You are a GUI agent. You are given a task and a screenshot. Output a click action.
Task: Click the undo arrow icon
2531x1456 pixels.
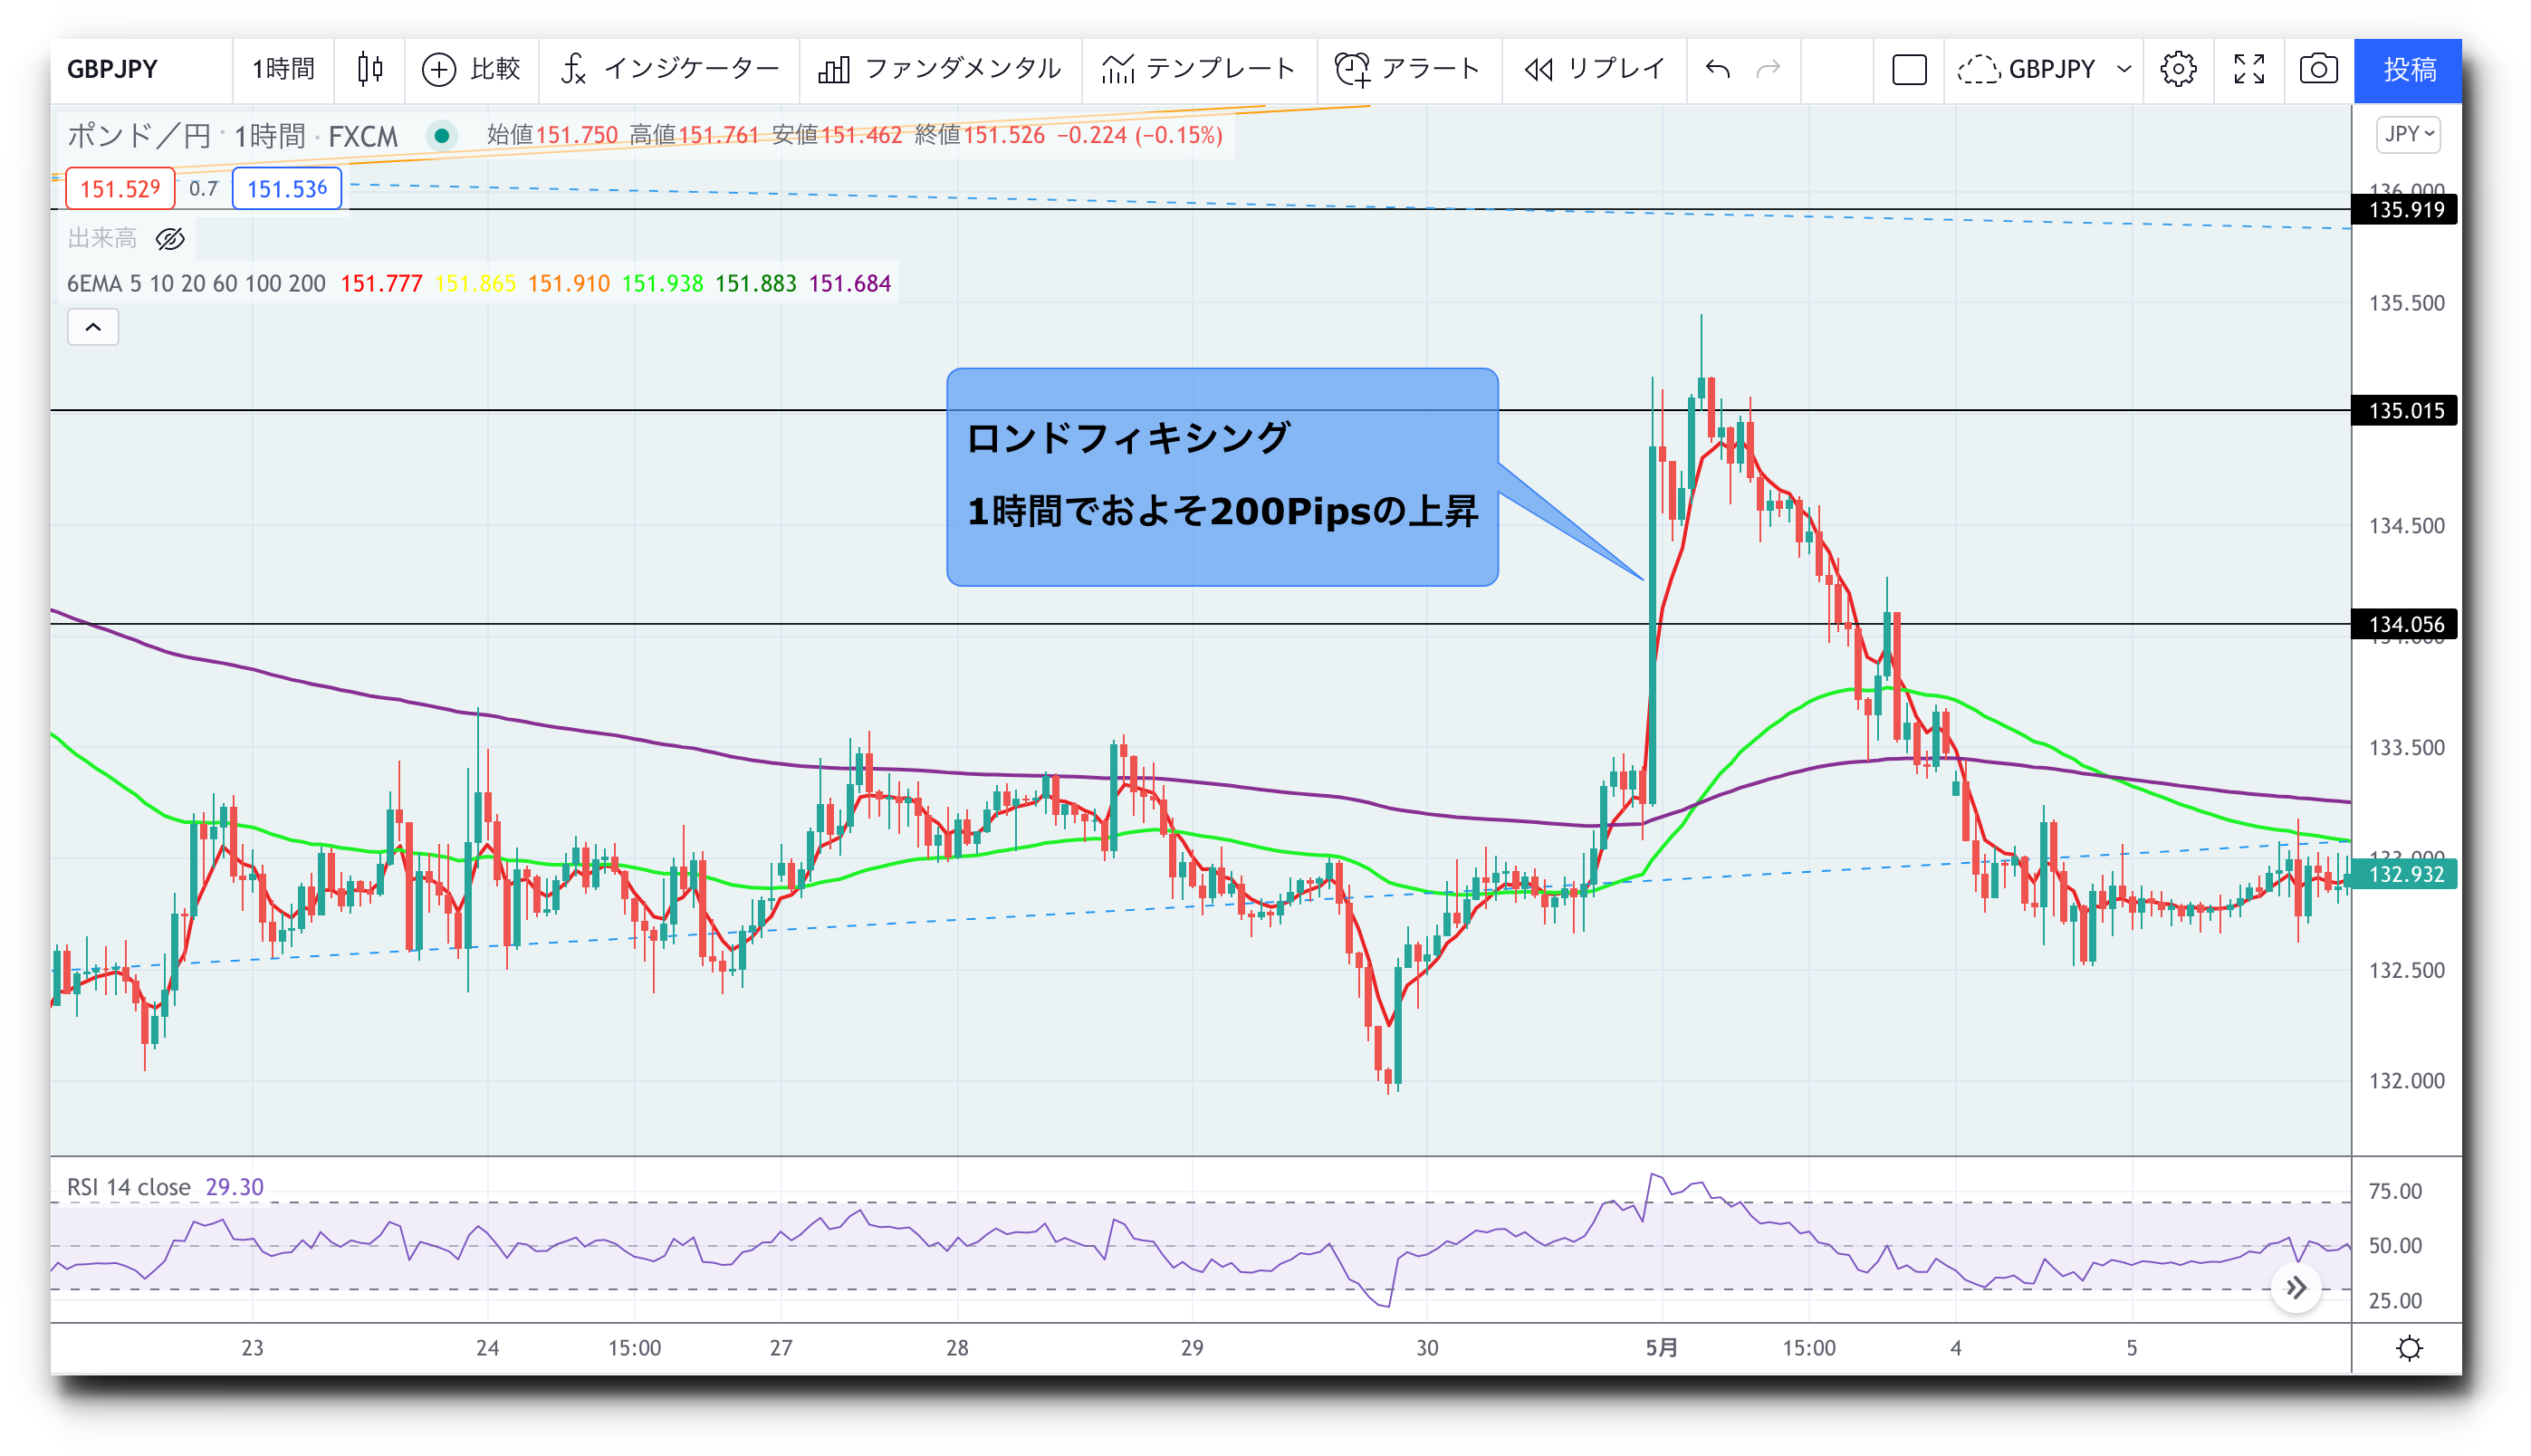pyautogui.click(x=1717, y=69)
